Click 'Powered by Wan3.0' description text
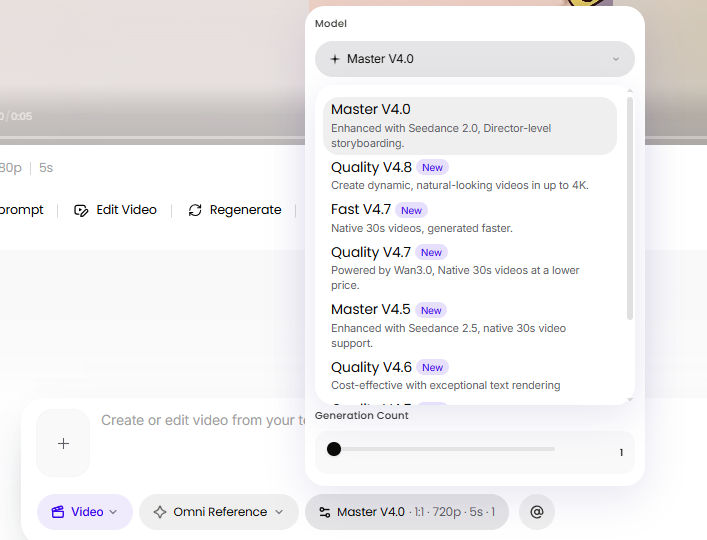Screen dimensions: 707x540 pyautogui.click(x=455, y=278)
